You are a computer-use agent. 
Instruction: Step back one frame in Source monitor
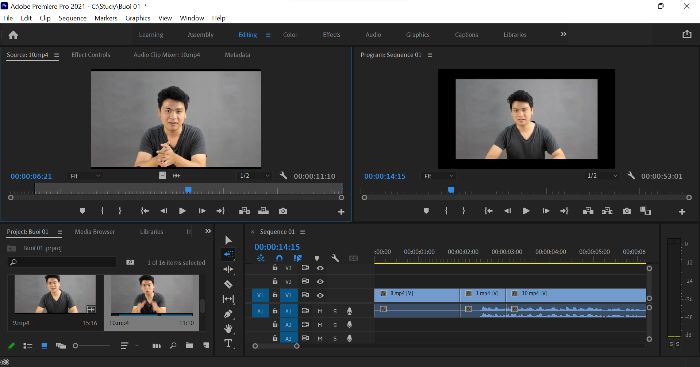tap(164, 211)
